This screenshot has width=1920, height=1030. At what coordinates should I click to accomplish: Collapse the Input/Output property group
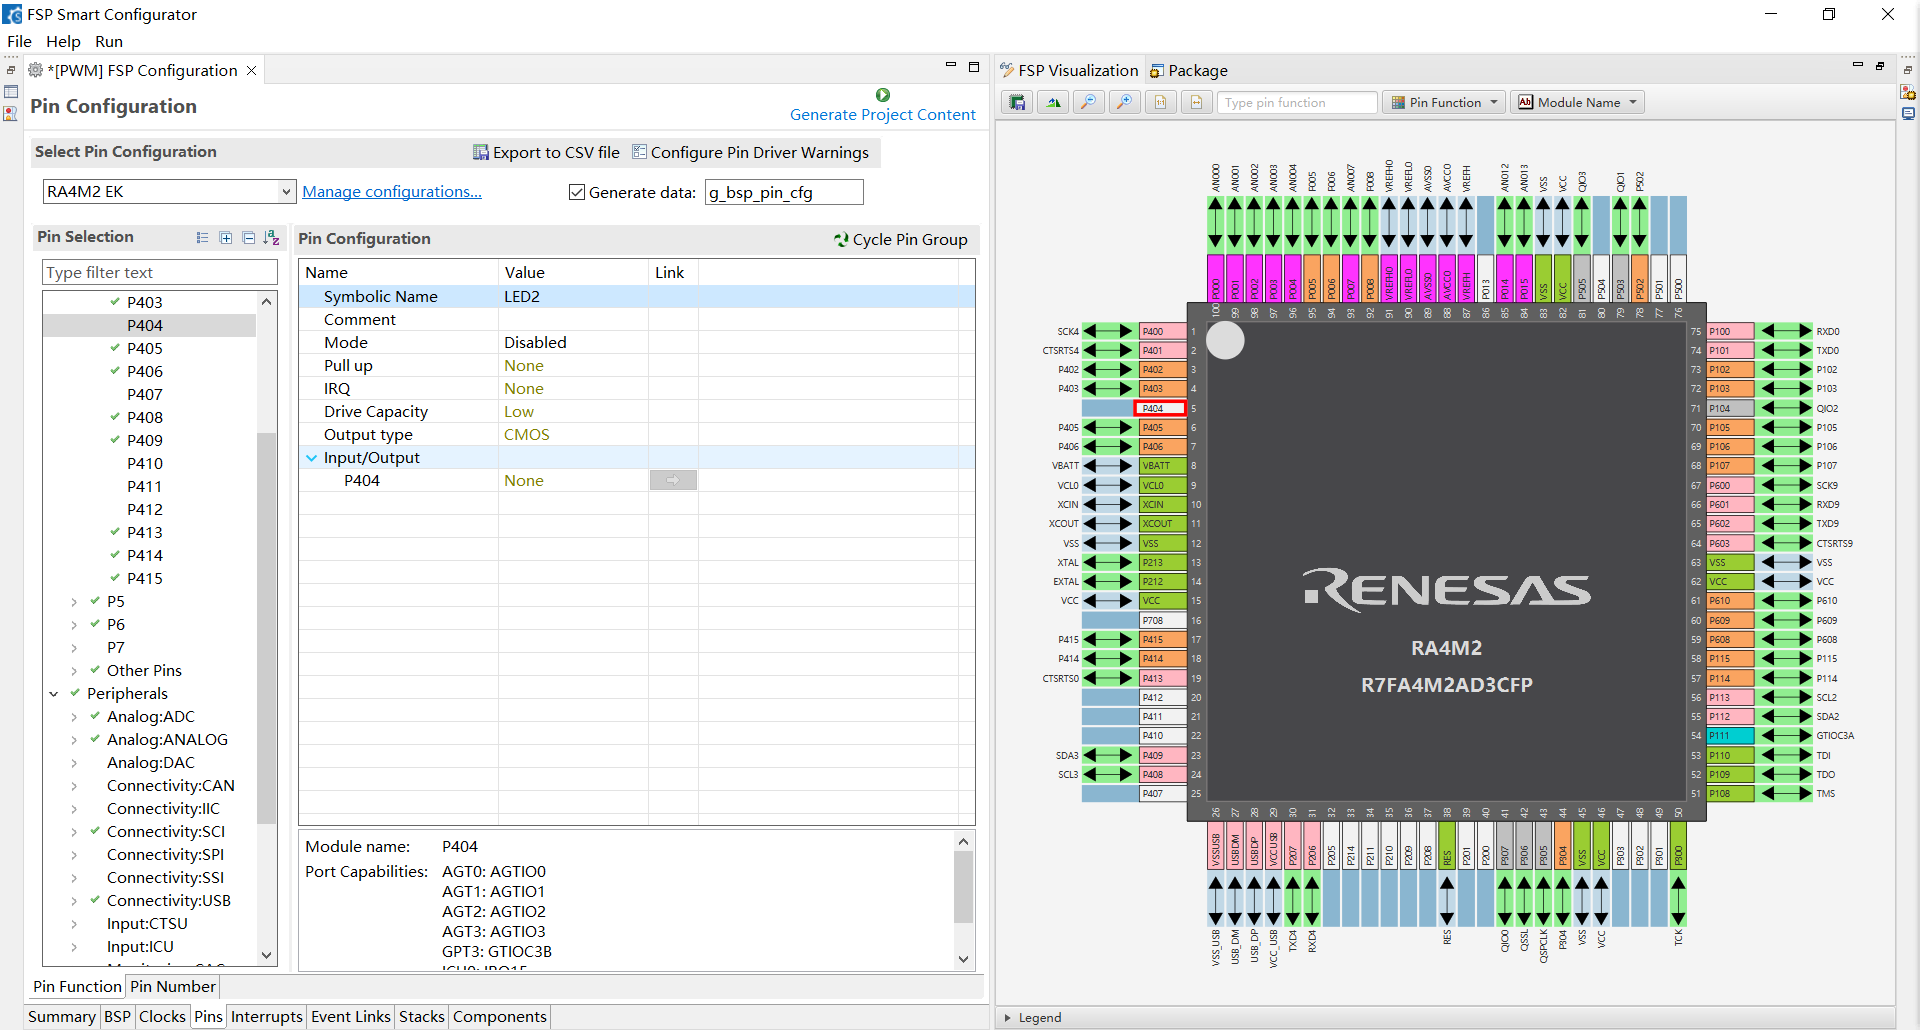tap(311, 458)
